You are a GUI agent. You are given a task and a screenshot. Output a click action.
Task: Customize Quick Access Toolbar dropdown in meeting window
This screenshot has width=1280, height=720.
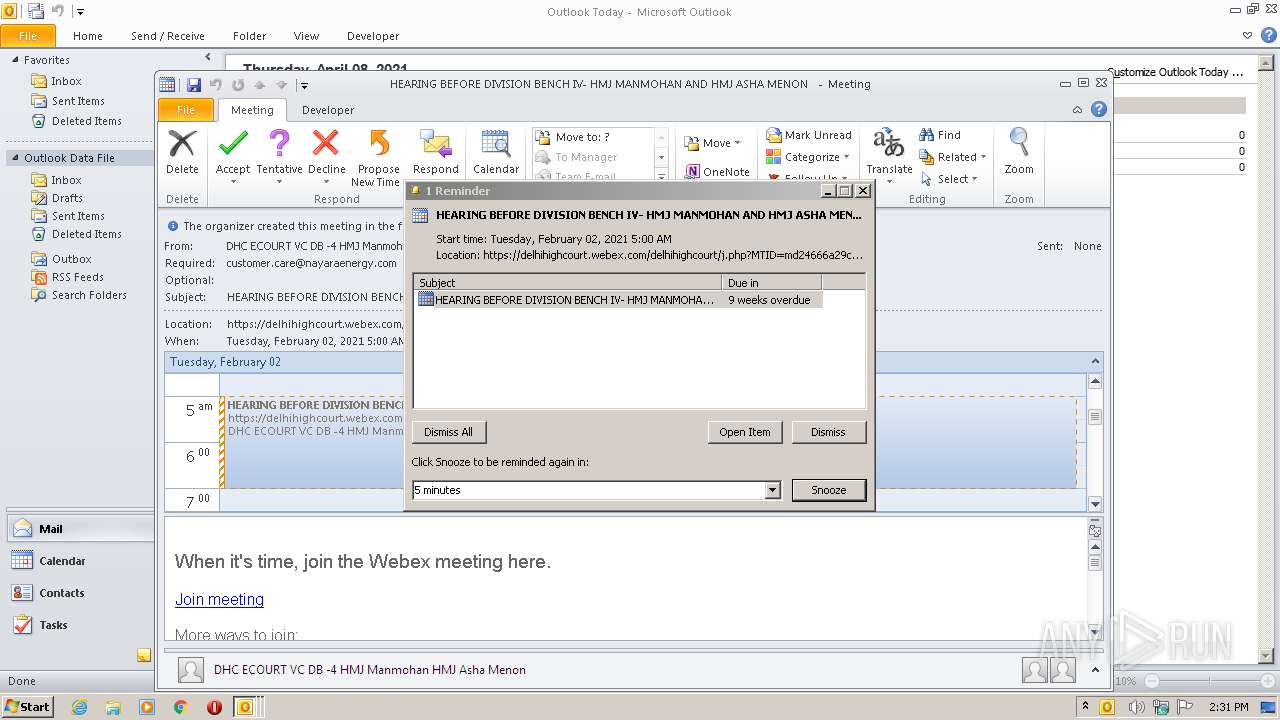pyautogui.click(x=304, y=85)
